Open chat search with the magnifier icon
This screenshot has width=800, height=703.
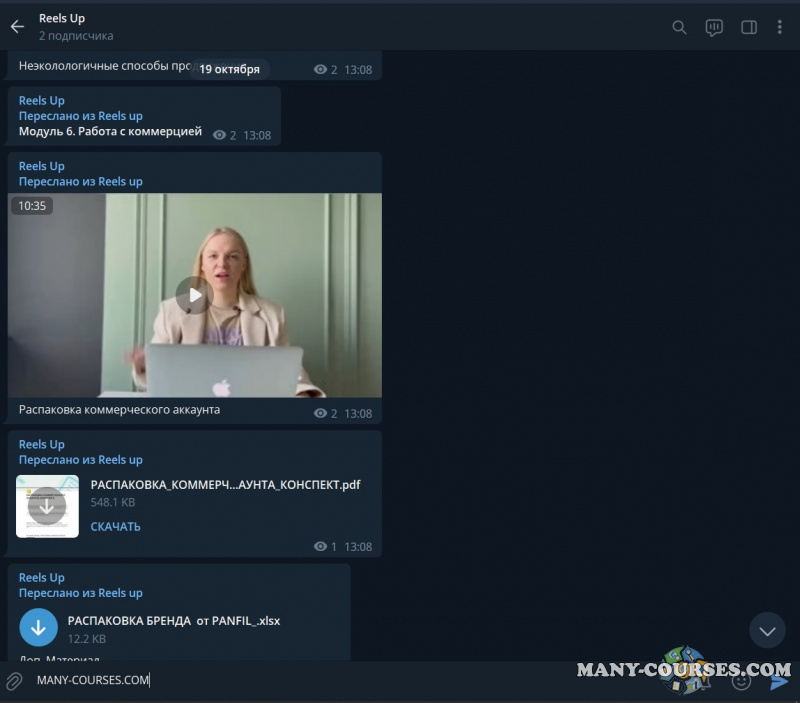[x=679, y=27]
